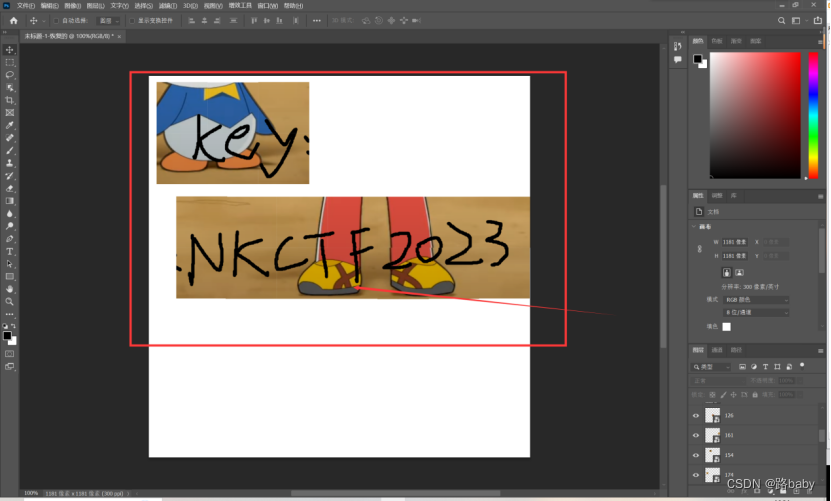Select the Crop tool
The image size is (831, 501).
pos(10,100)
